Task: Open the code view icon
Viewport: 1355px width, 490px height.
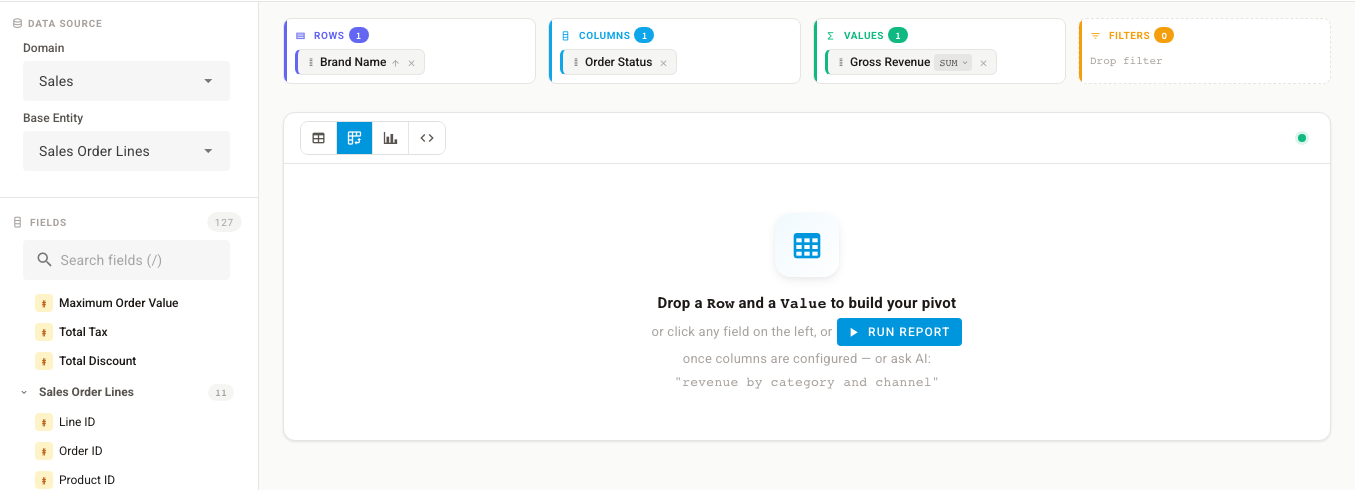Action: click(x=427, y=138)
